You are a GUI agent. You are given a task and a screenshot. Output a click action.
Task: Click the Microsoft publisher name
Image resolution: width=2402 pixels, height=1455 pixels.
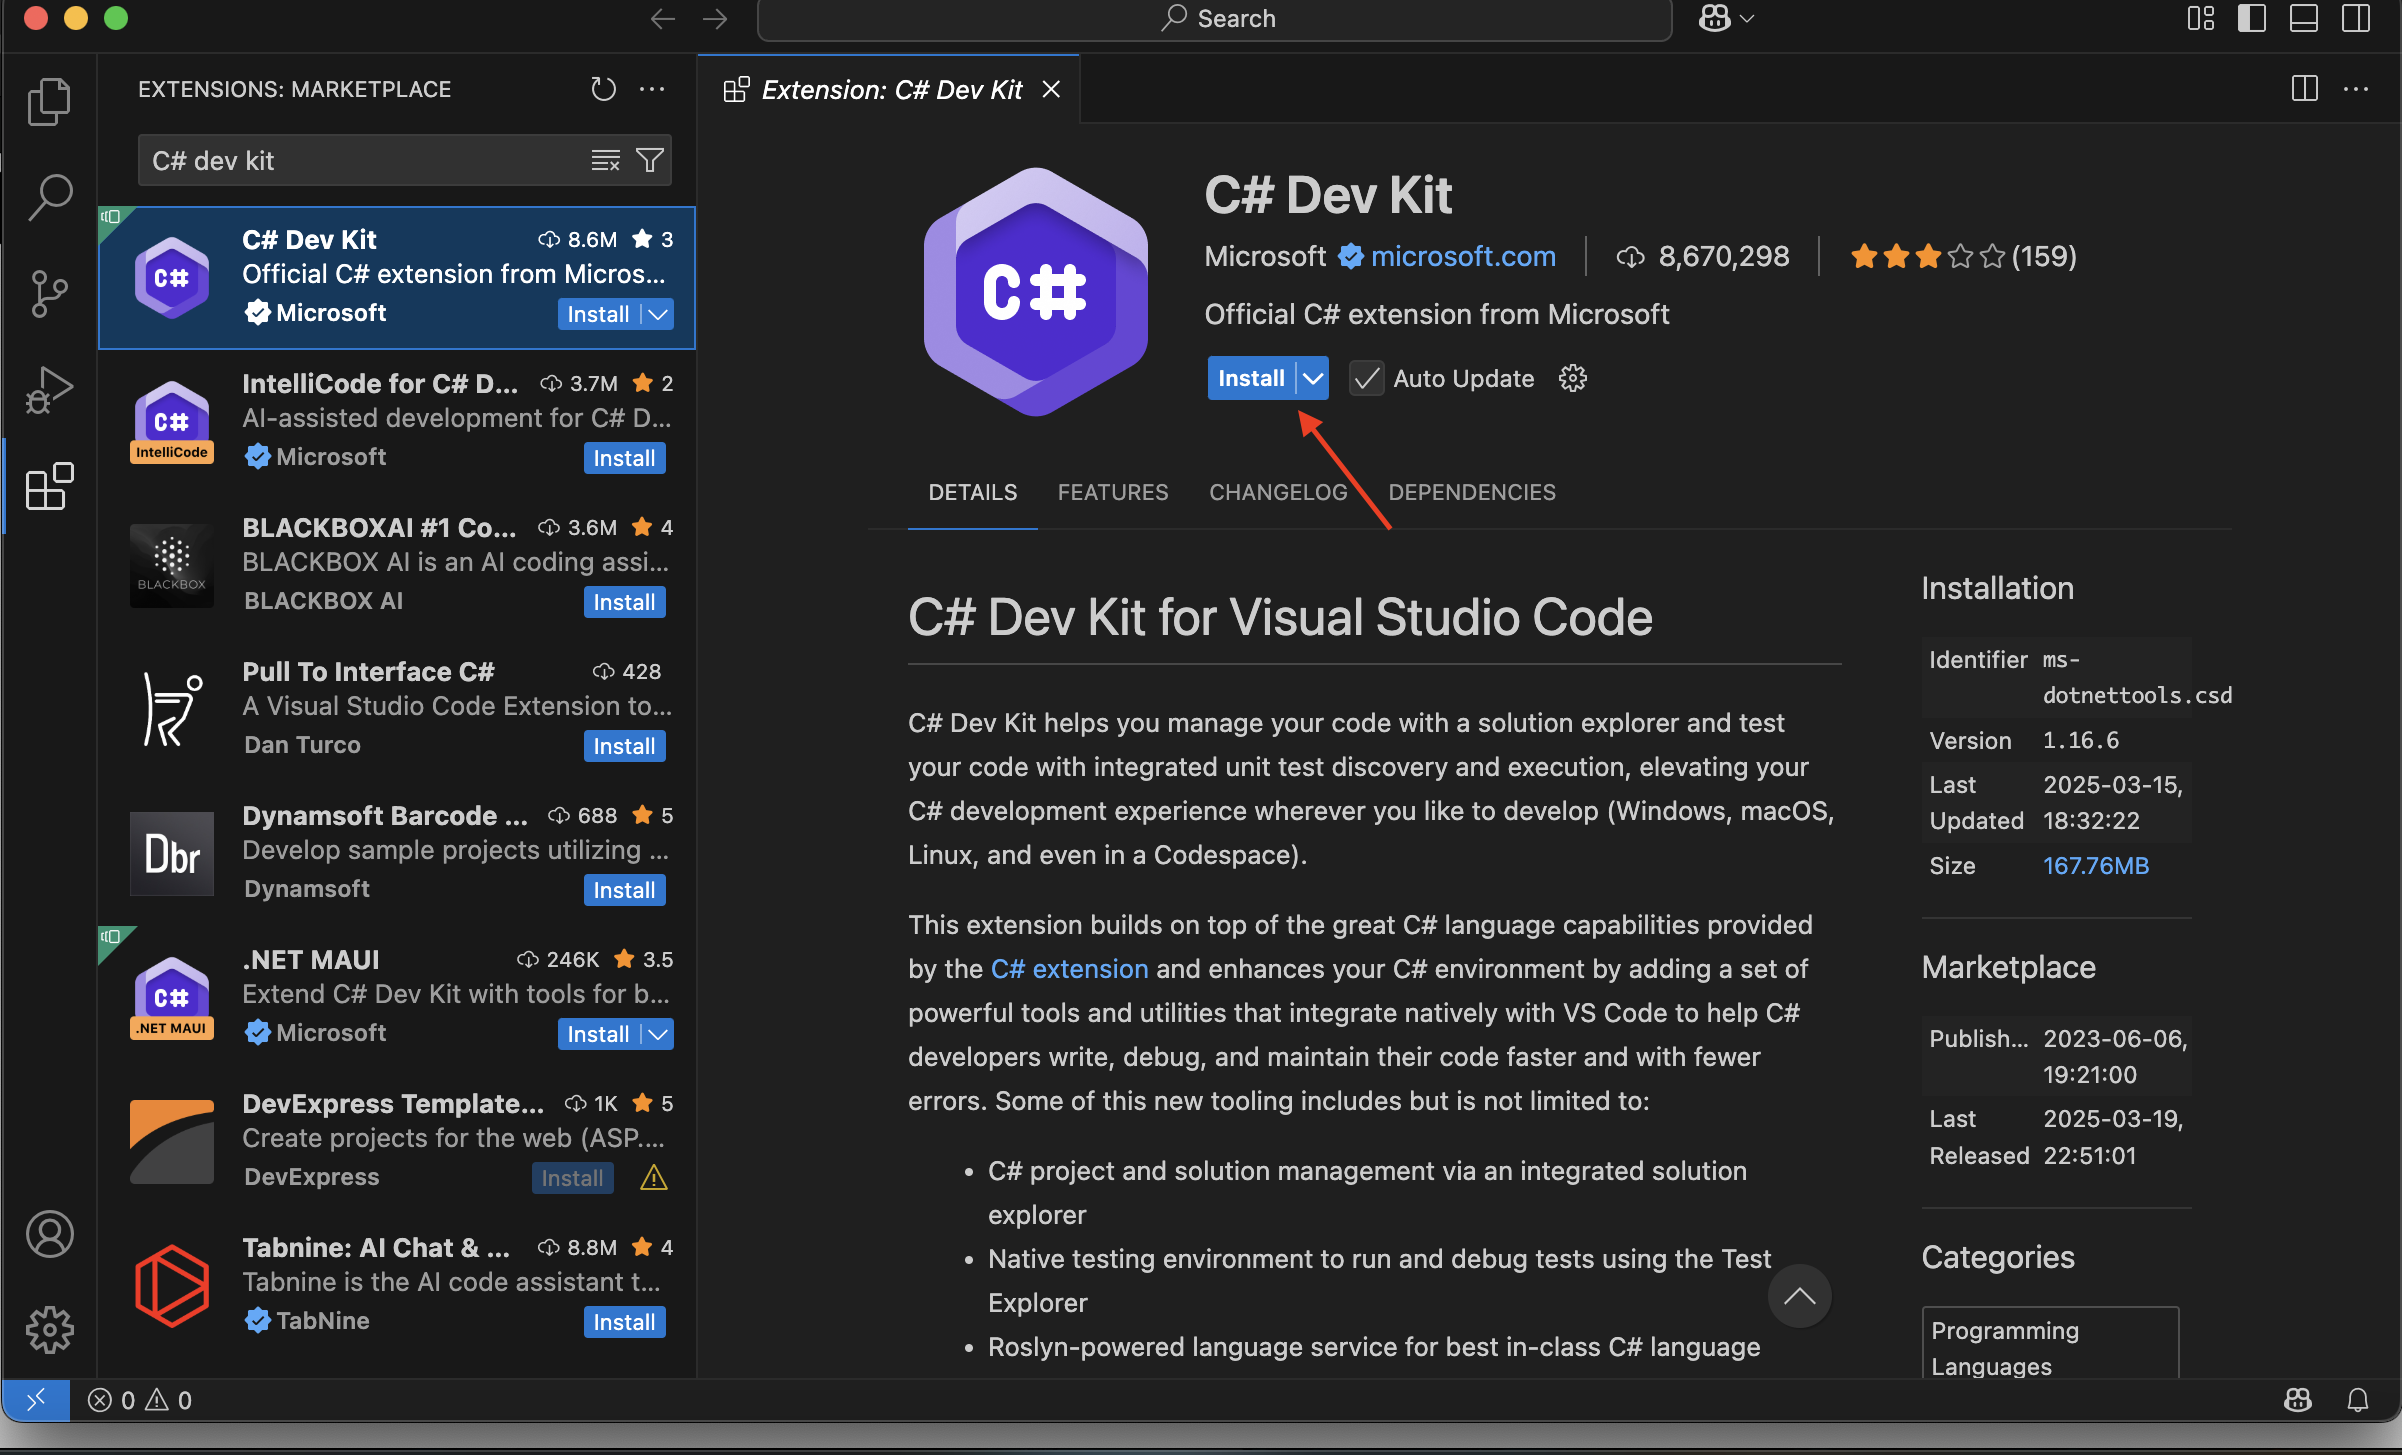click(x=1265, y=256)
